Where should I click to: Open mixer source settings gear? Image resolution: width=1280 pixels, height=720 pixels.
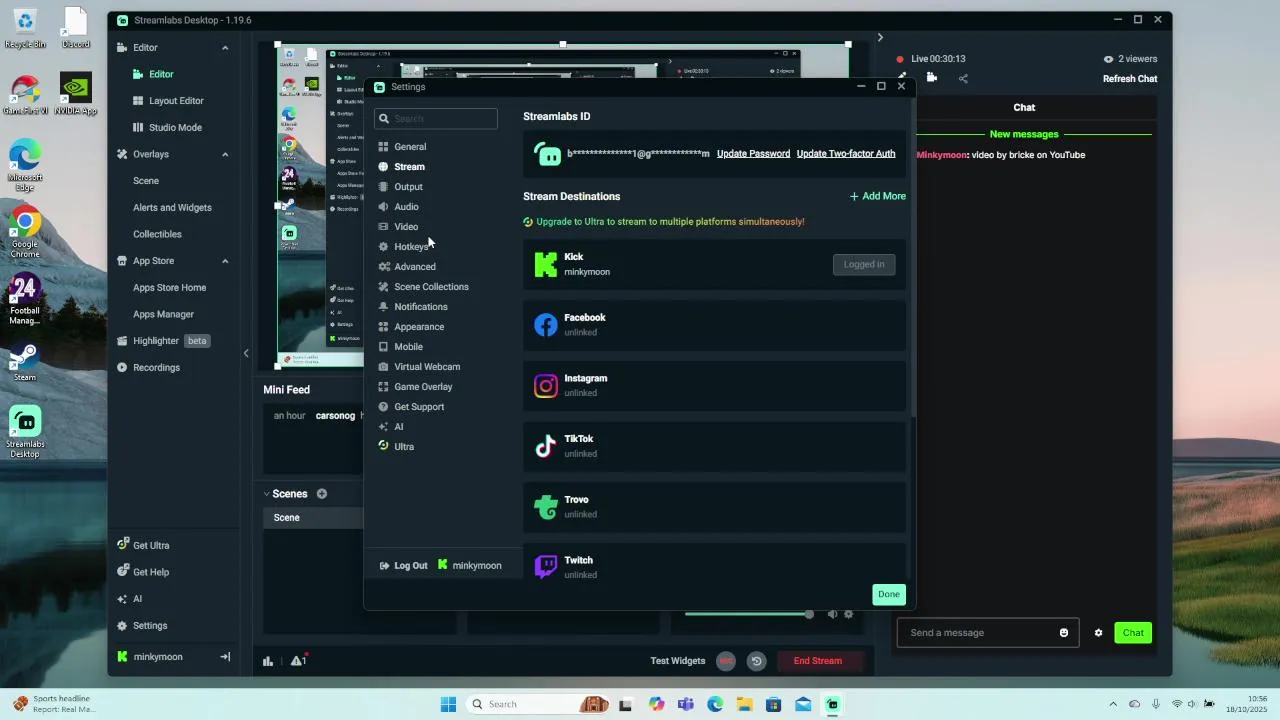point(849,614)
